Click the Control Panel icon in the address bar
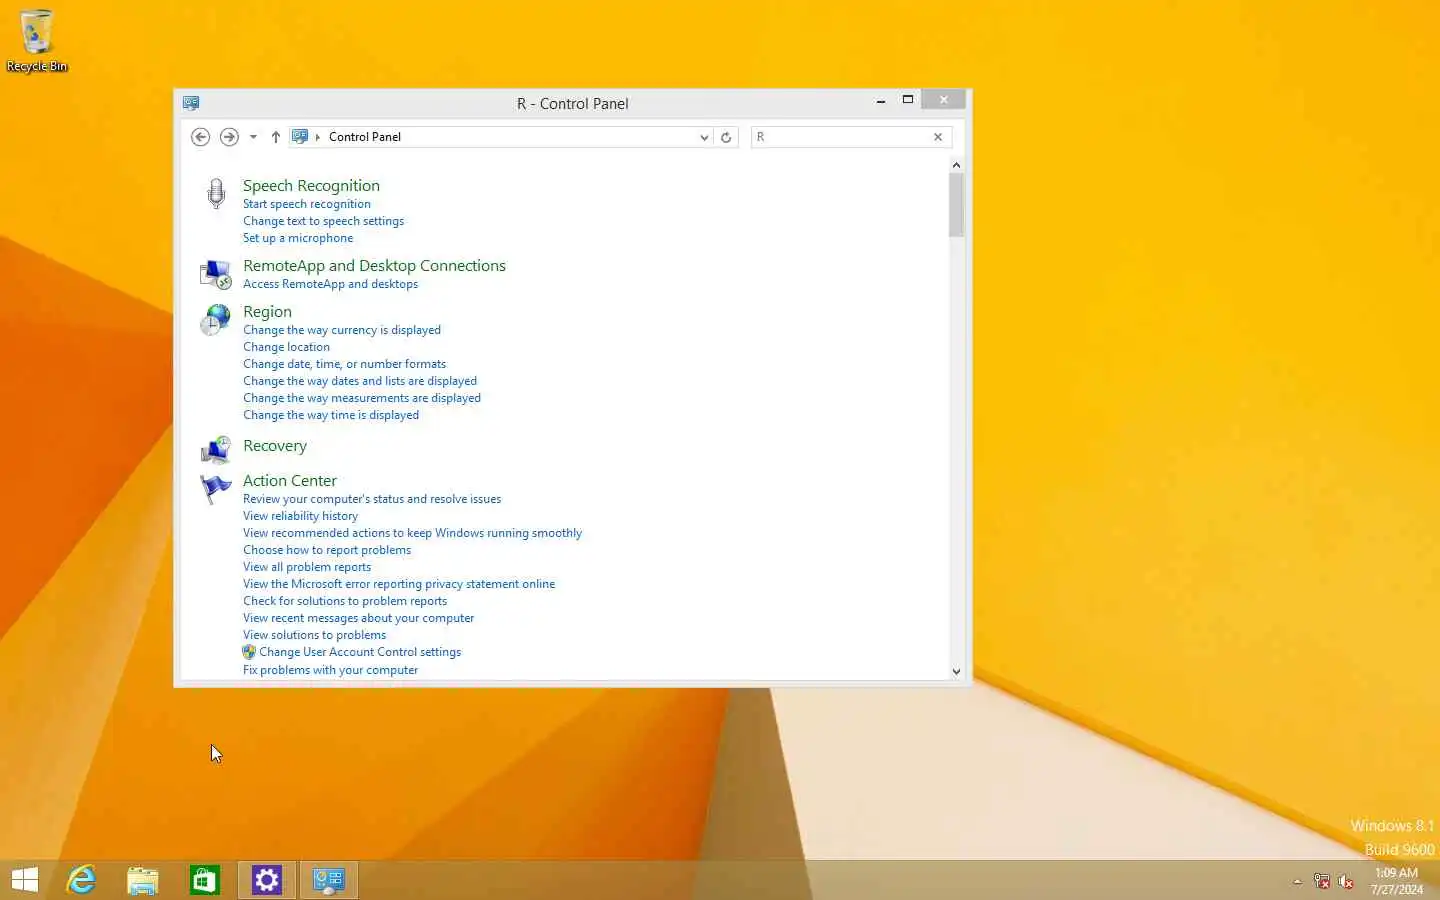The height and width of the screenshot is (900, 1440). point(300,137)
